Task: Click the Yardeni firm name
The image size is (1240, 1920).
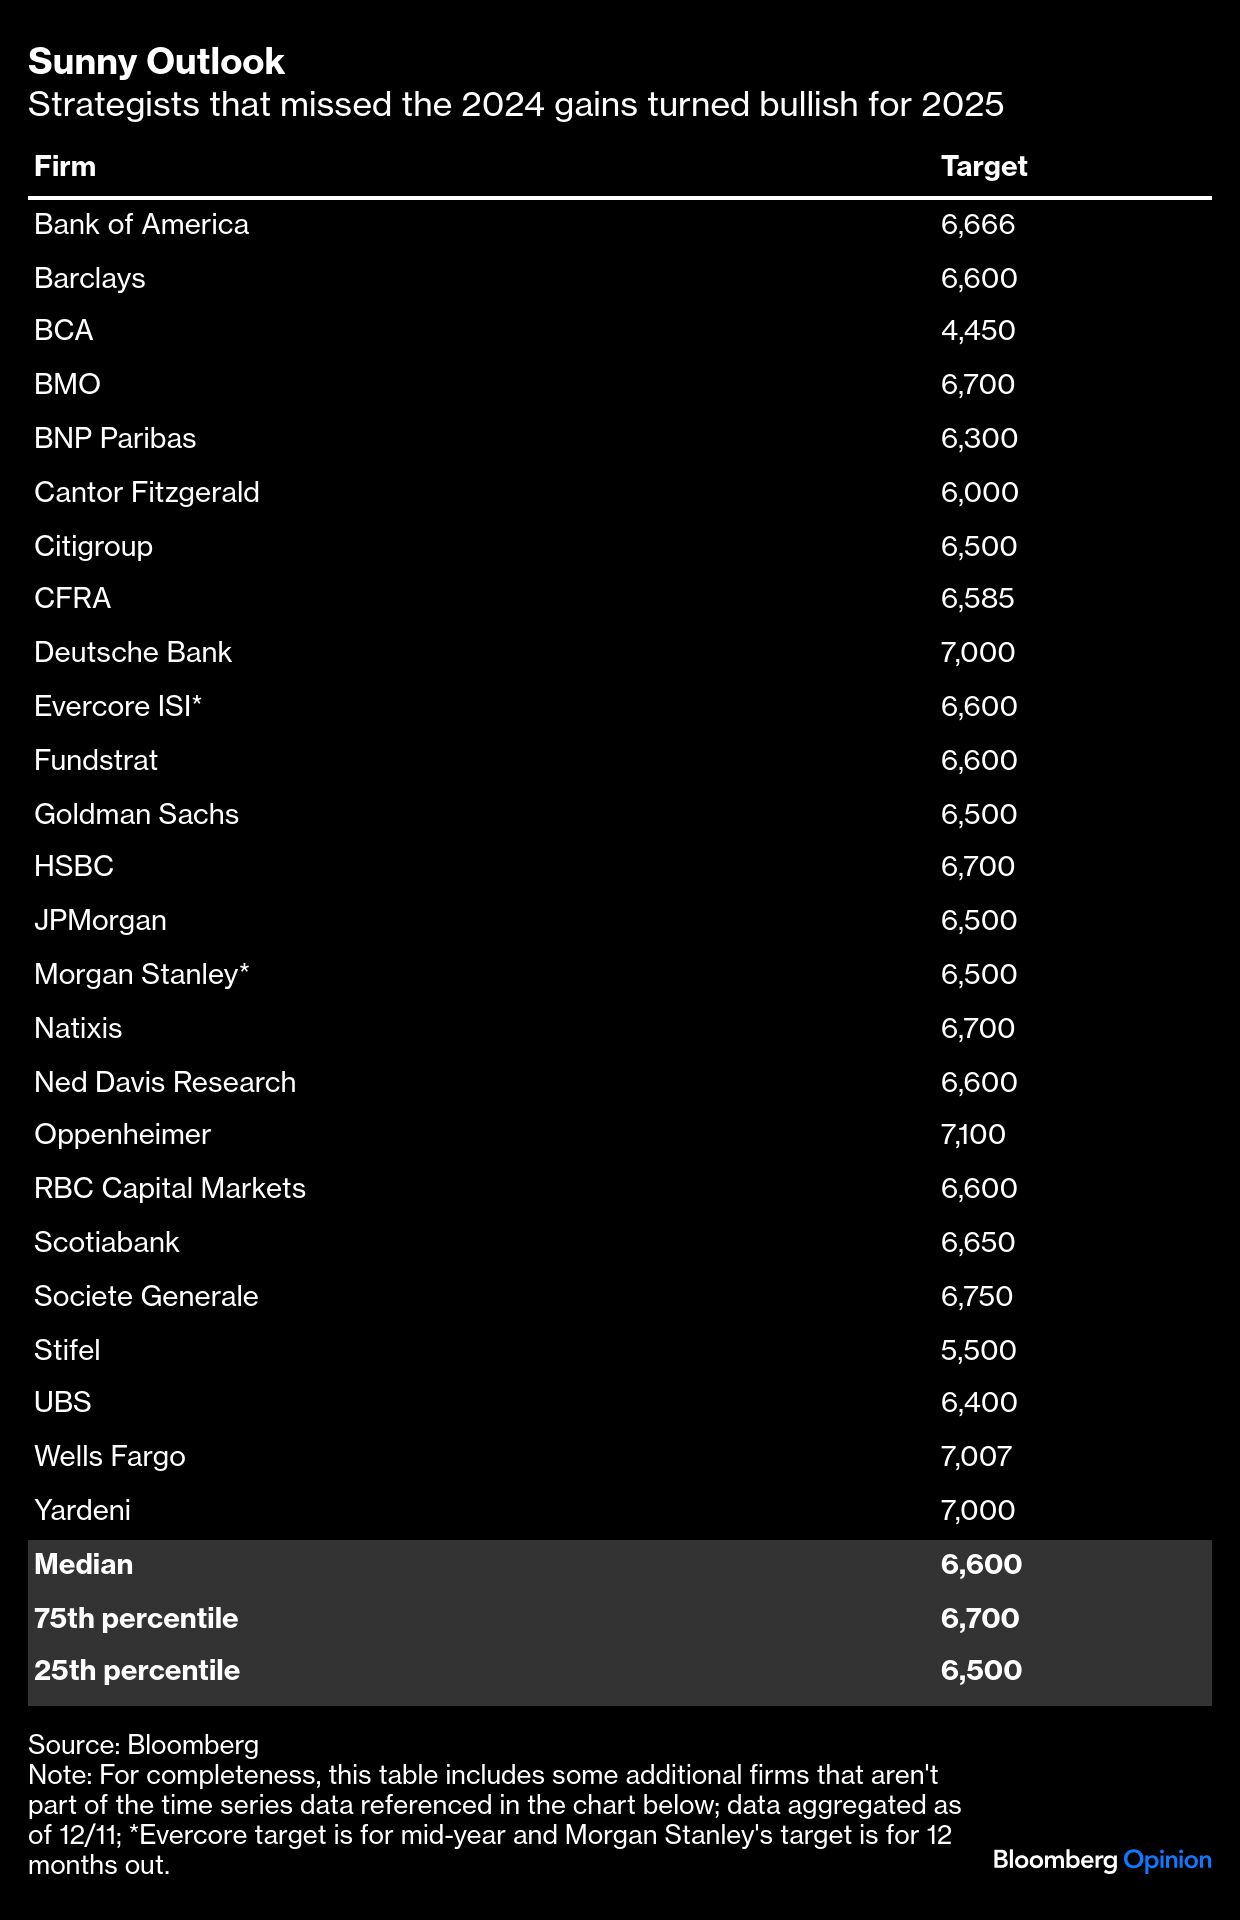Action: pyautogui.click(x=82, y=1510)
